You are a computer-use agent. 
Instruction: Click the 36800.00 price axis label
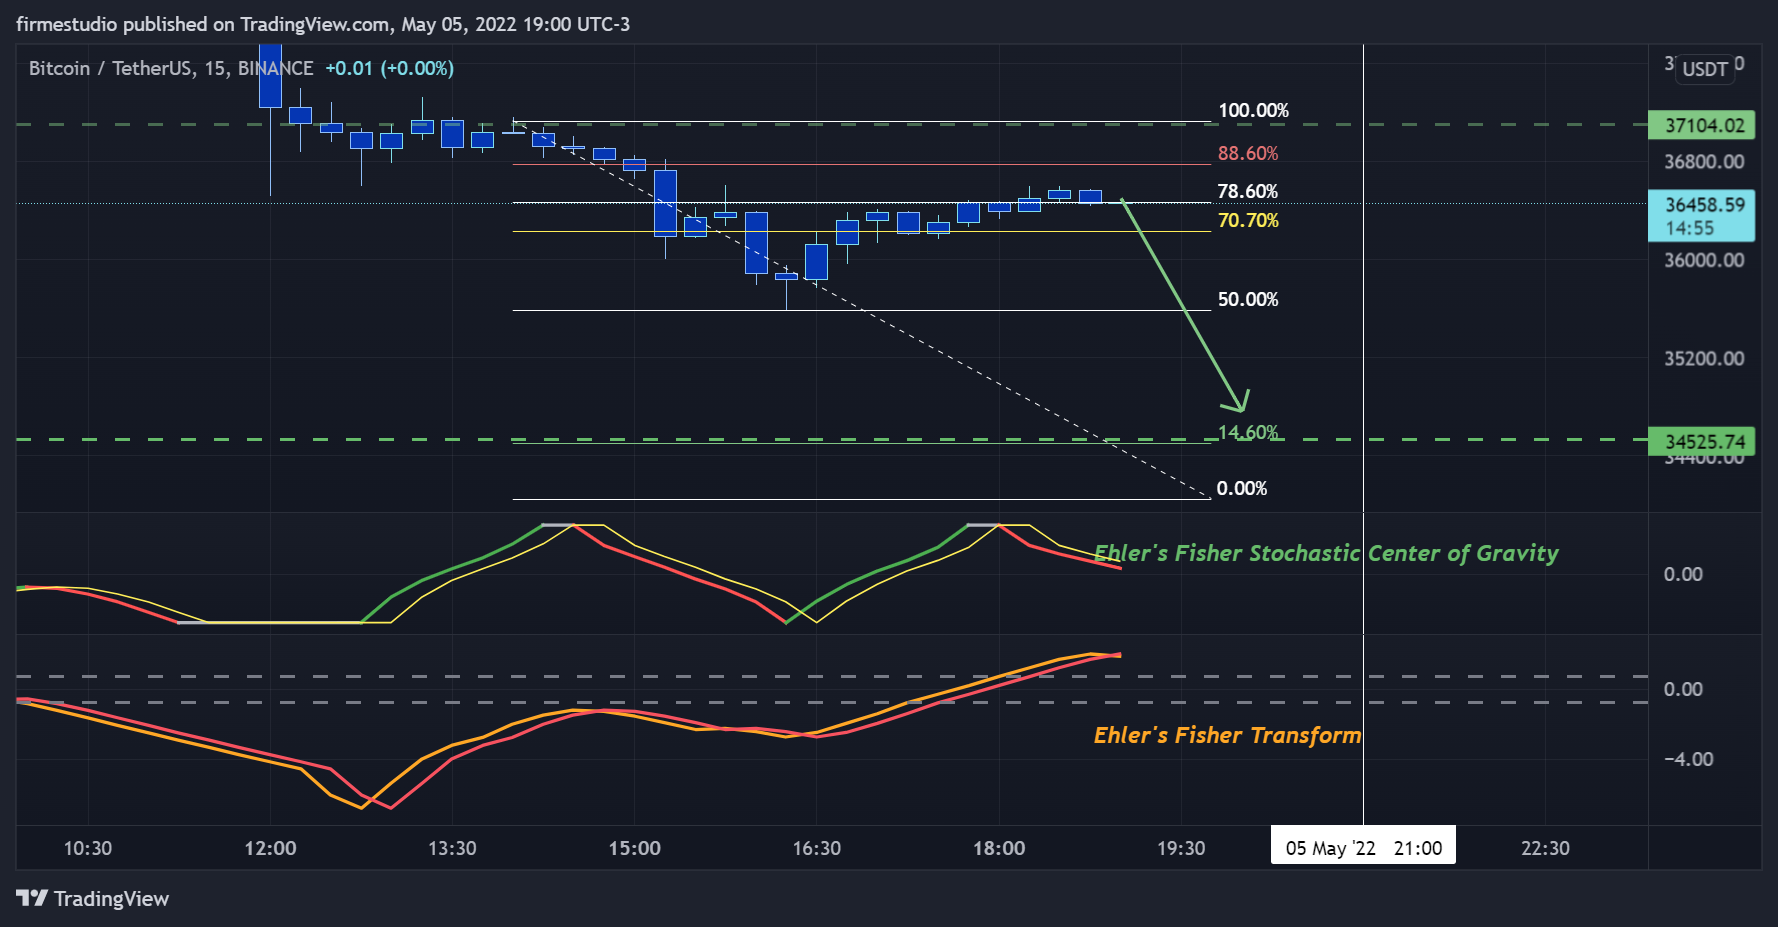click(1704, 161)
